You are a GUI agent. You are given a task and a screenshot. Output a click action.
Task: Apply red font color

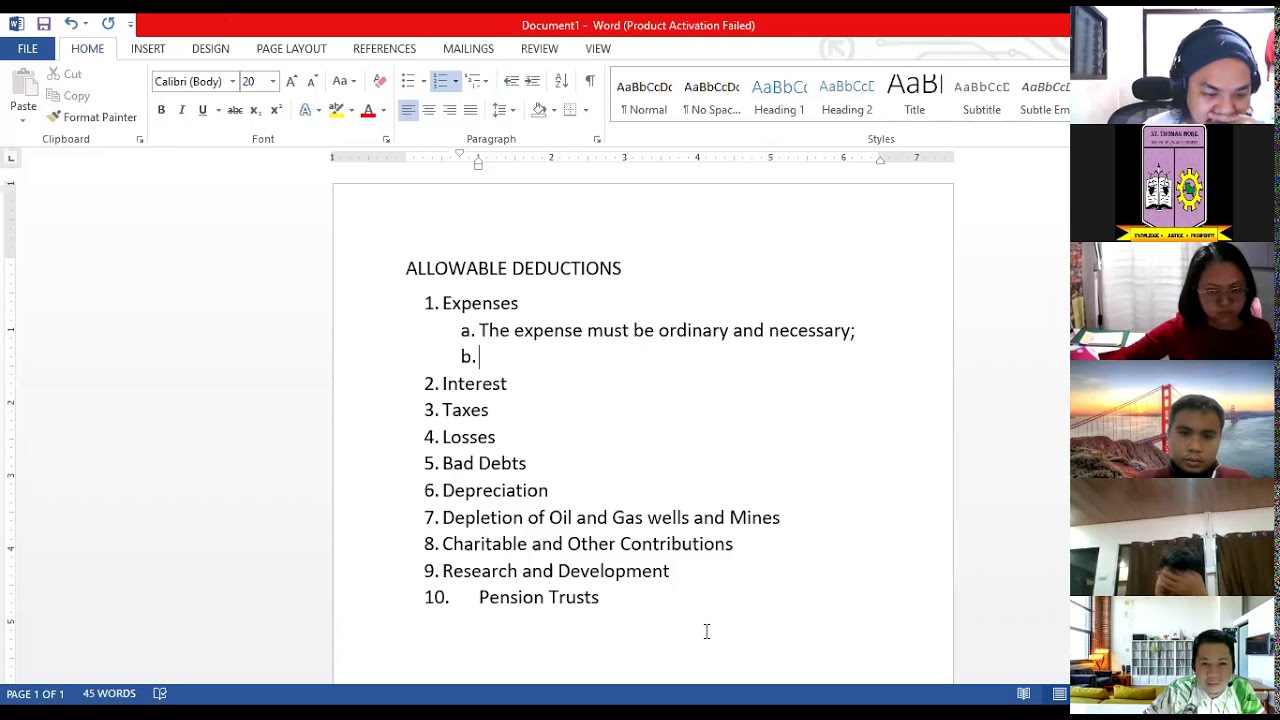tap(368, 110)
